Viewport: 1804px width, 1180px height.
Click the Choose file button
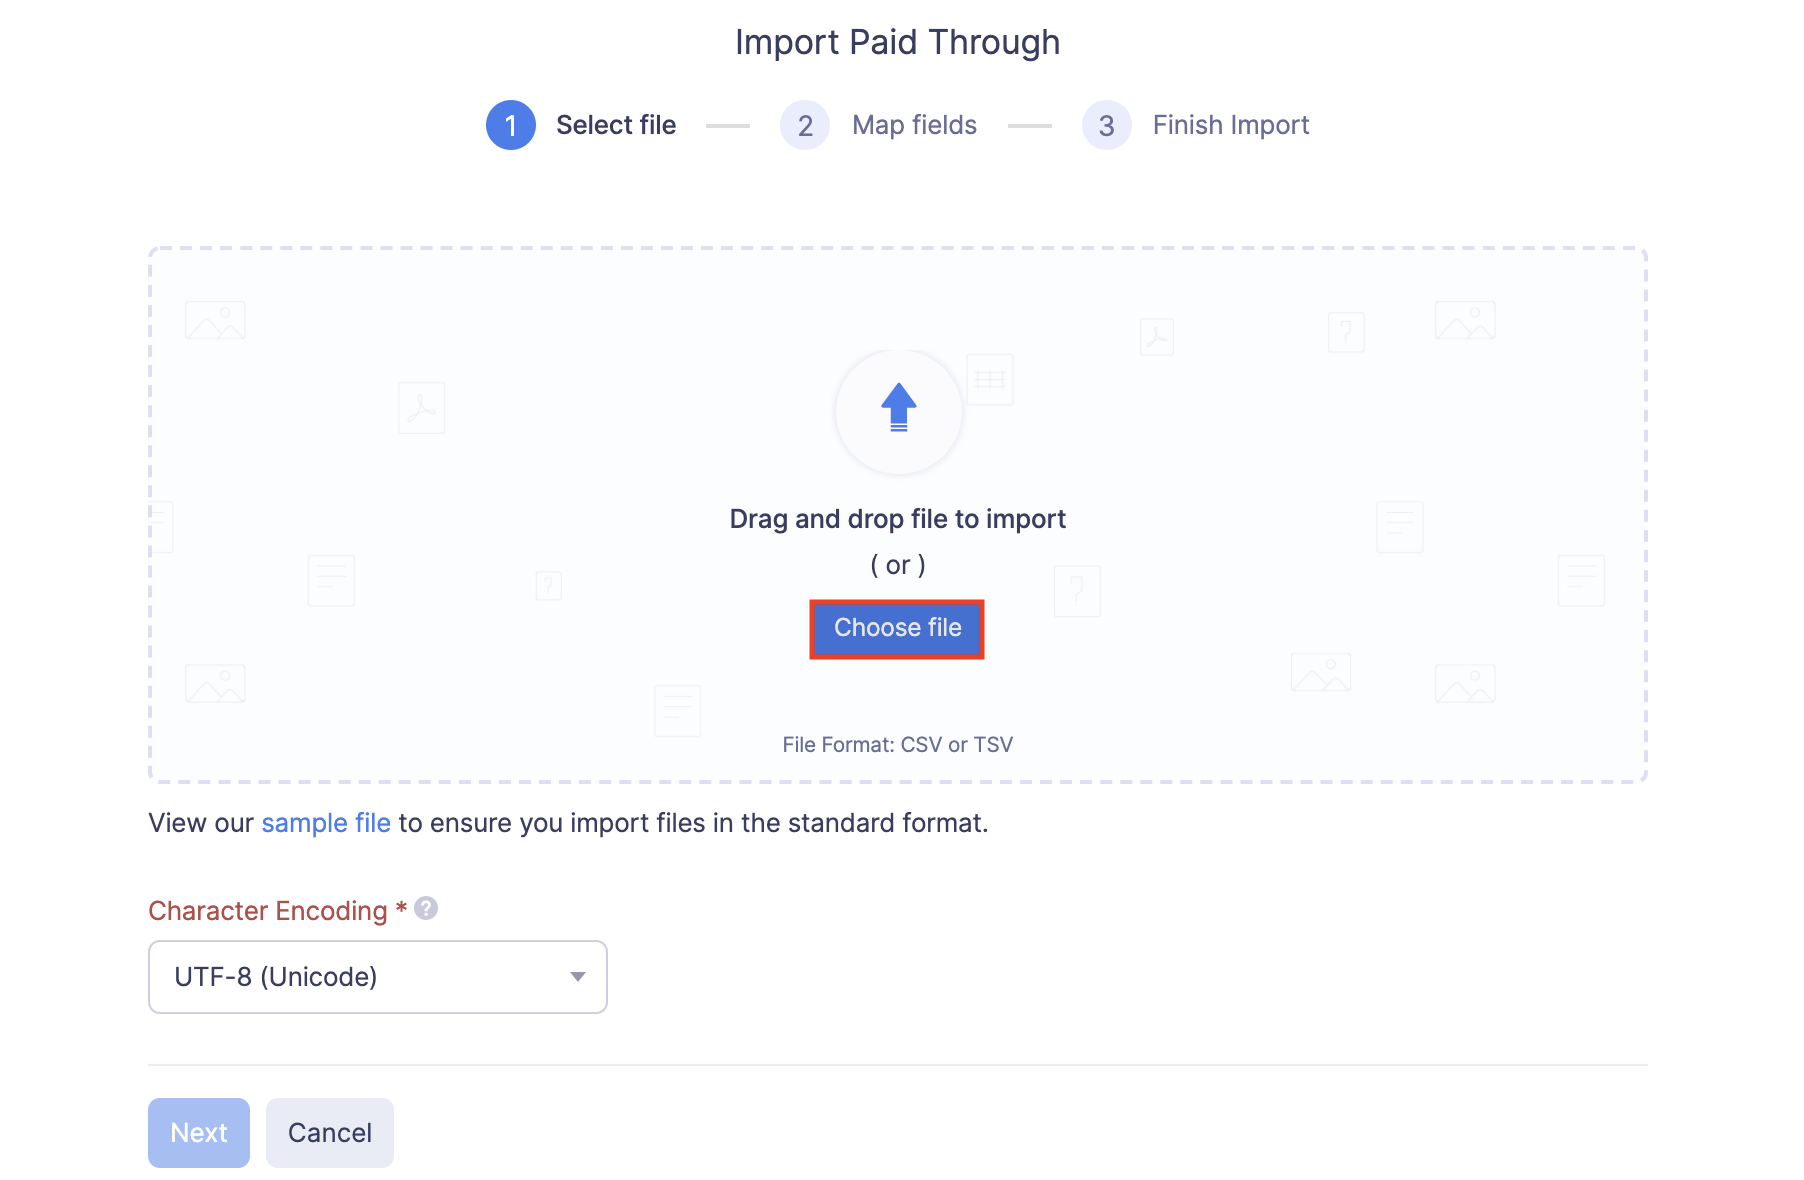tap(897, 628)
